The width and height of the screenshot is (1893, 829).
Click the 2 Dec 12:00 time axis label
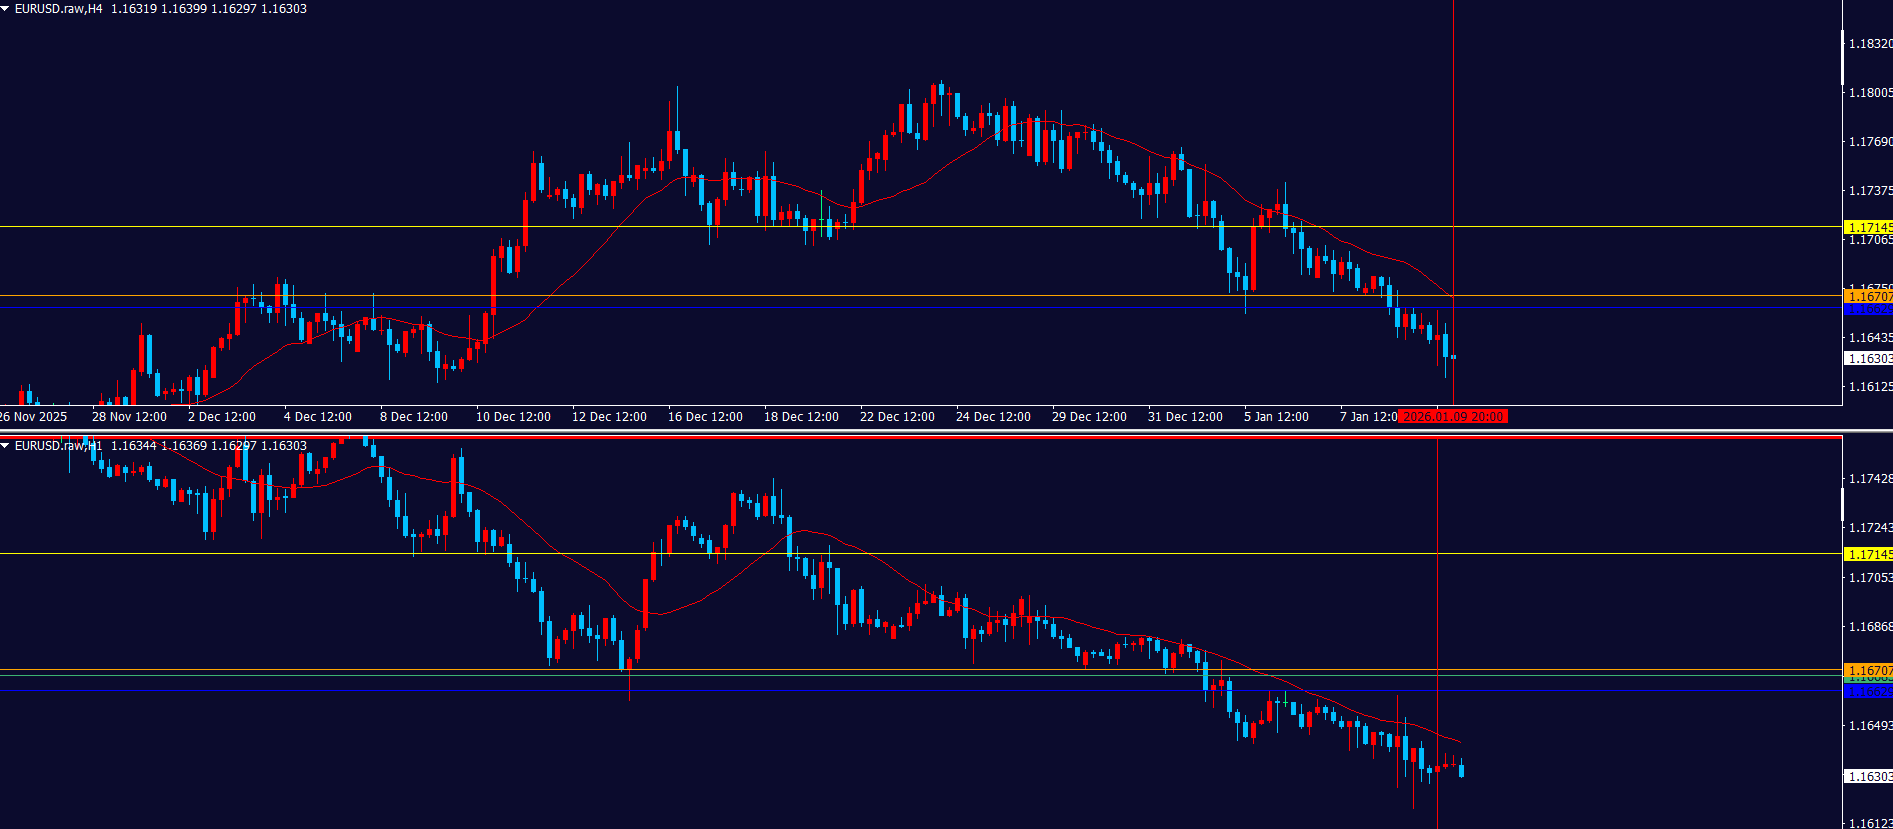point(222,417)
